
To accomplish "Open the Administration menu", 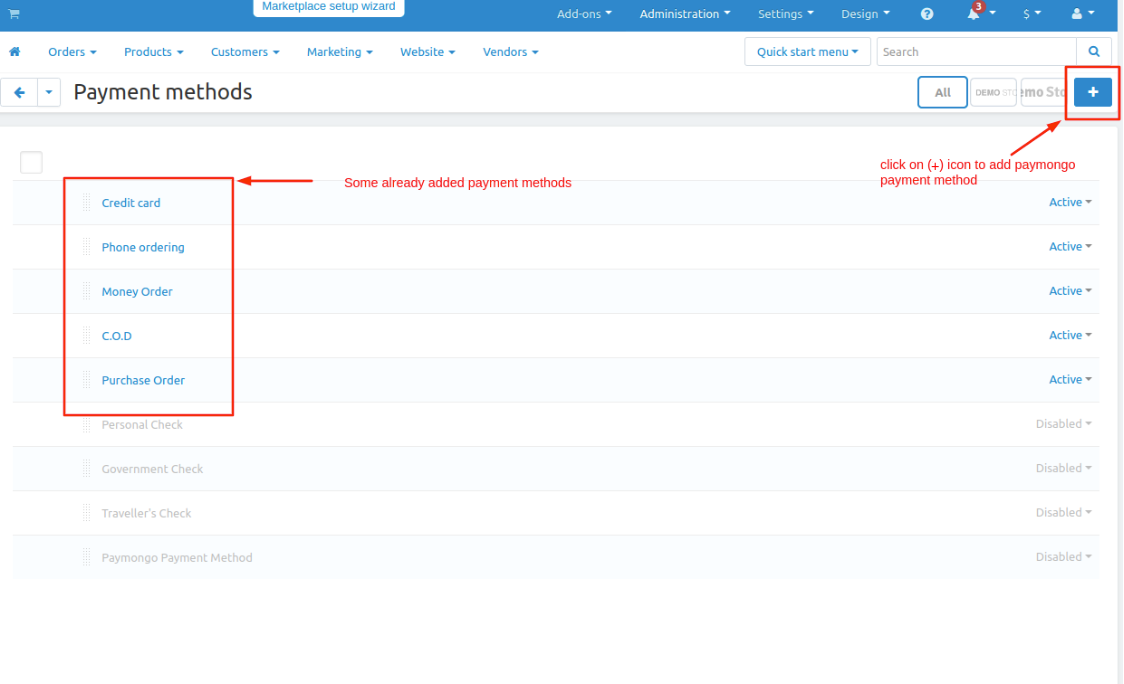I will (685, 14).
